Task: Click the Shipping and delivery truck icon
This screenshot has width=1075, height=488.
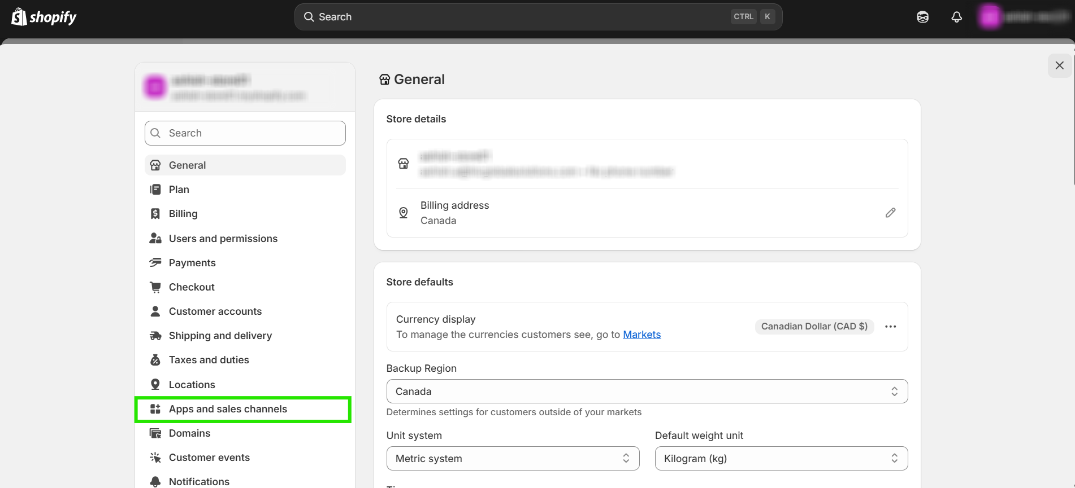Action: tap(155, 336)
